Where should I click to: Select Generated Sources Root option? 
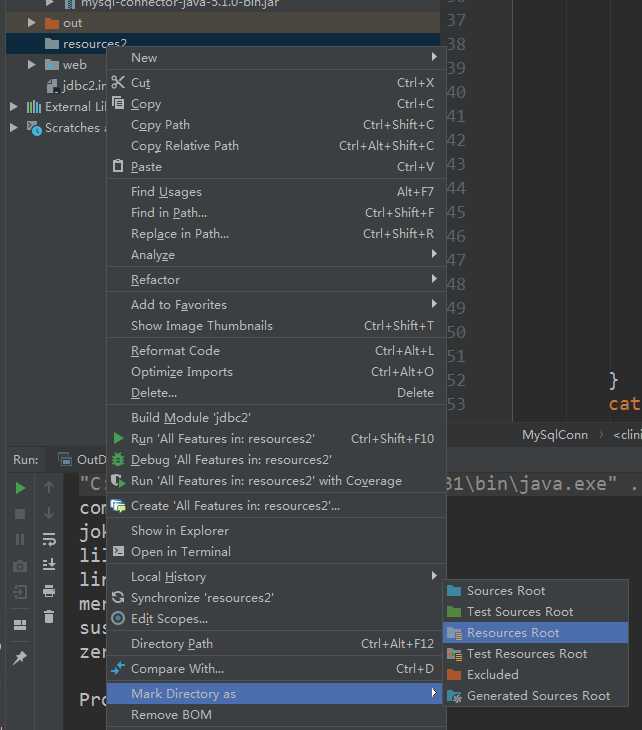click(x=535, y=696)
